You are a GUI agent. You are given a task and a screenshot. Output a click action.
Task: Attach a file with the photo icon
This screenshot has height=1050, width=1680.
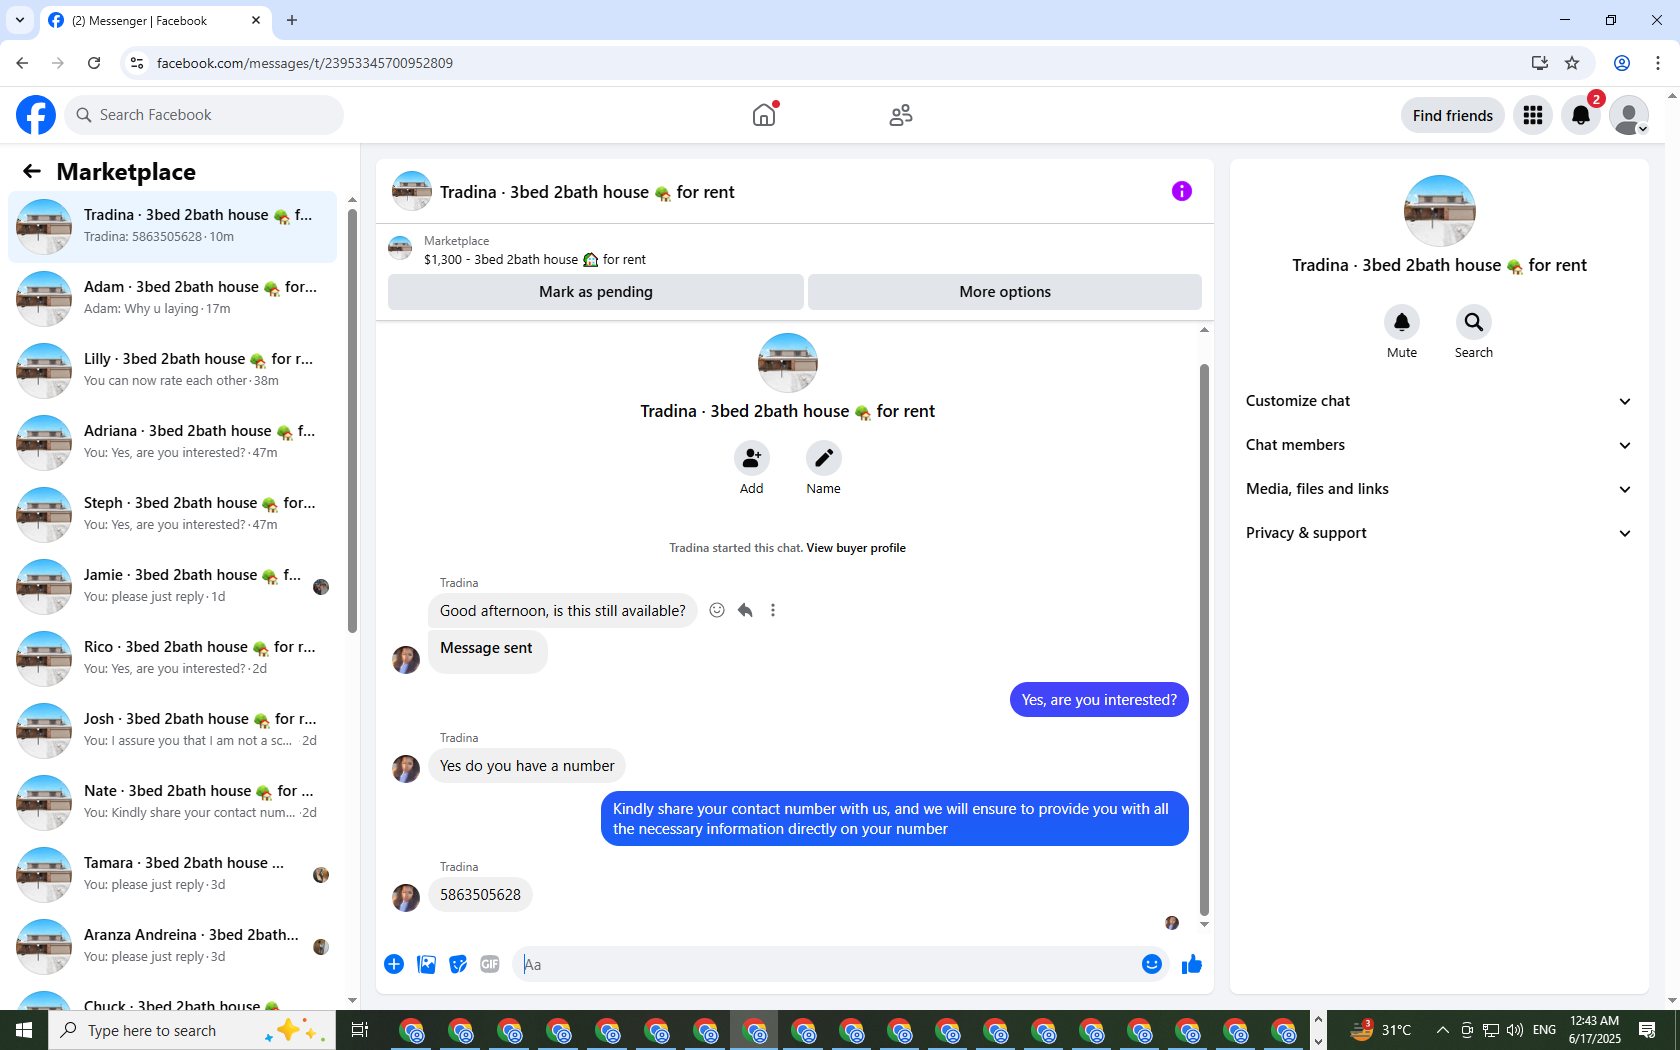tap(426, 964)
